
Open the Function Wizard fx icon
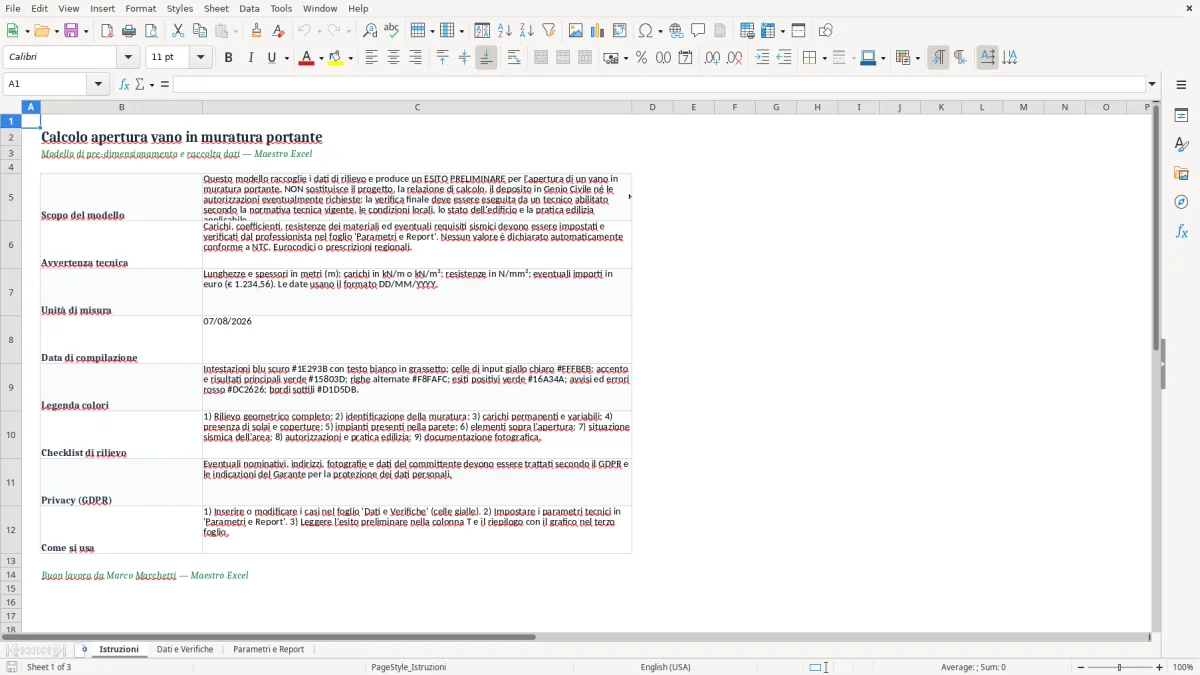pos(124,84)
